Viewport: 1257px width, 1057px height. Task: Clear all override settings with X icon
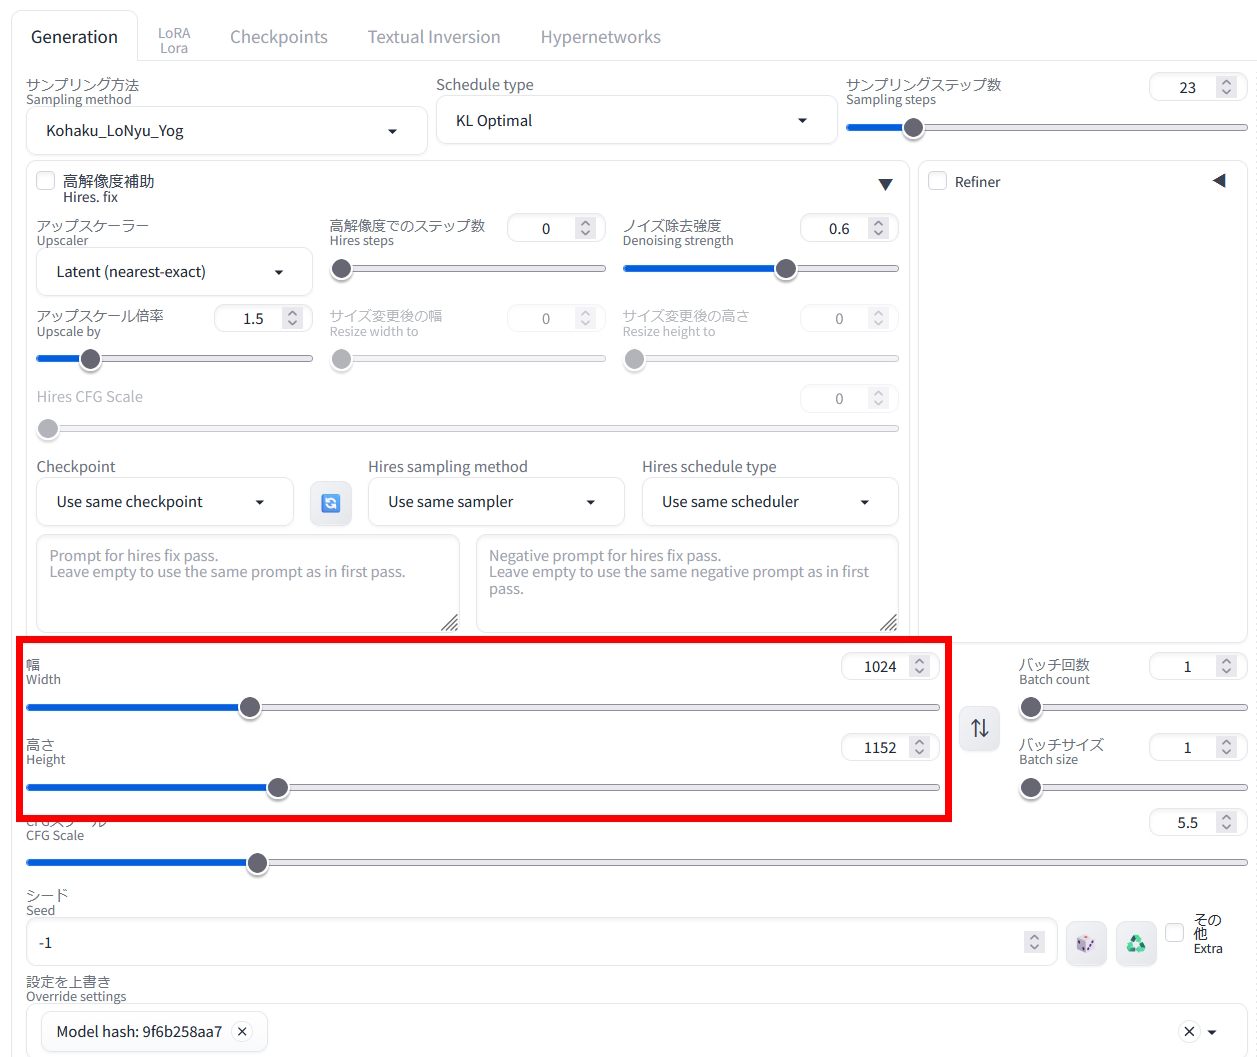1189,1031
